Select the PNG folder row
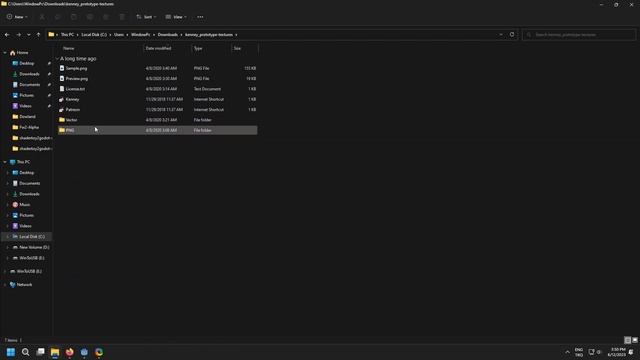The height and width of the screenshot is (360, 640). coord(158,130)
